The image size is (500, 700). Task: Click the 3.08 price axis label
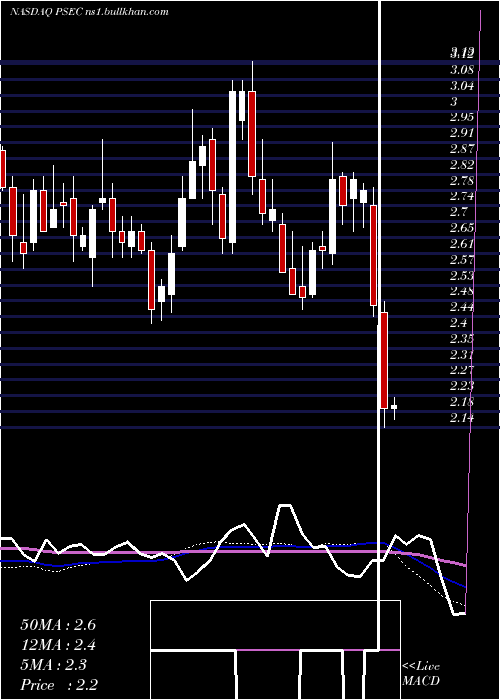(462, 70)
